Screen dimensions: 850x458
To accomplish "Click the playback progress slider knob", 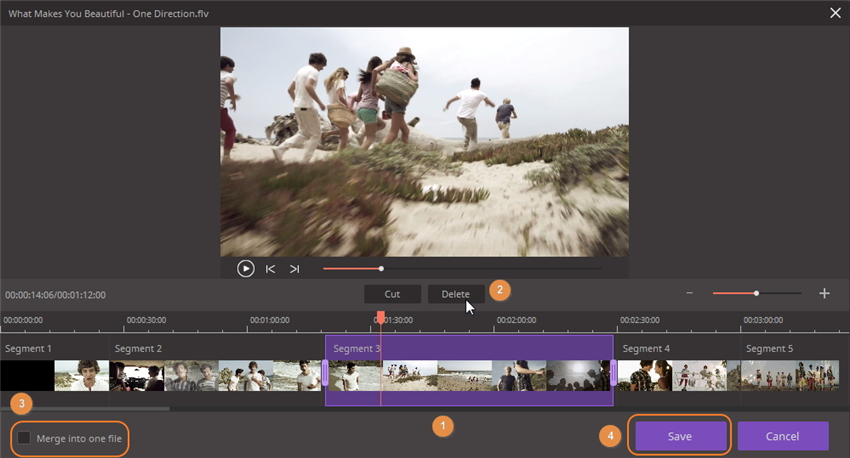I will (381, 268).
